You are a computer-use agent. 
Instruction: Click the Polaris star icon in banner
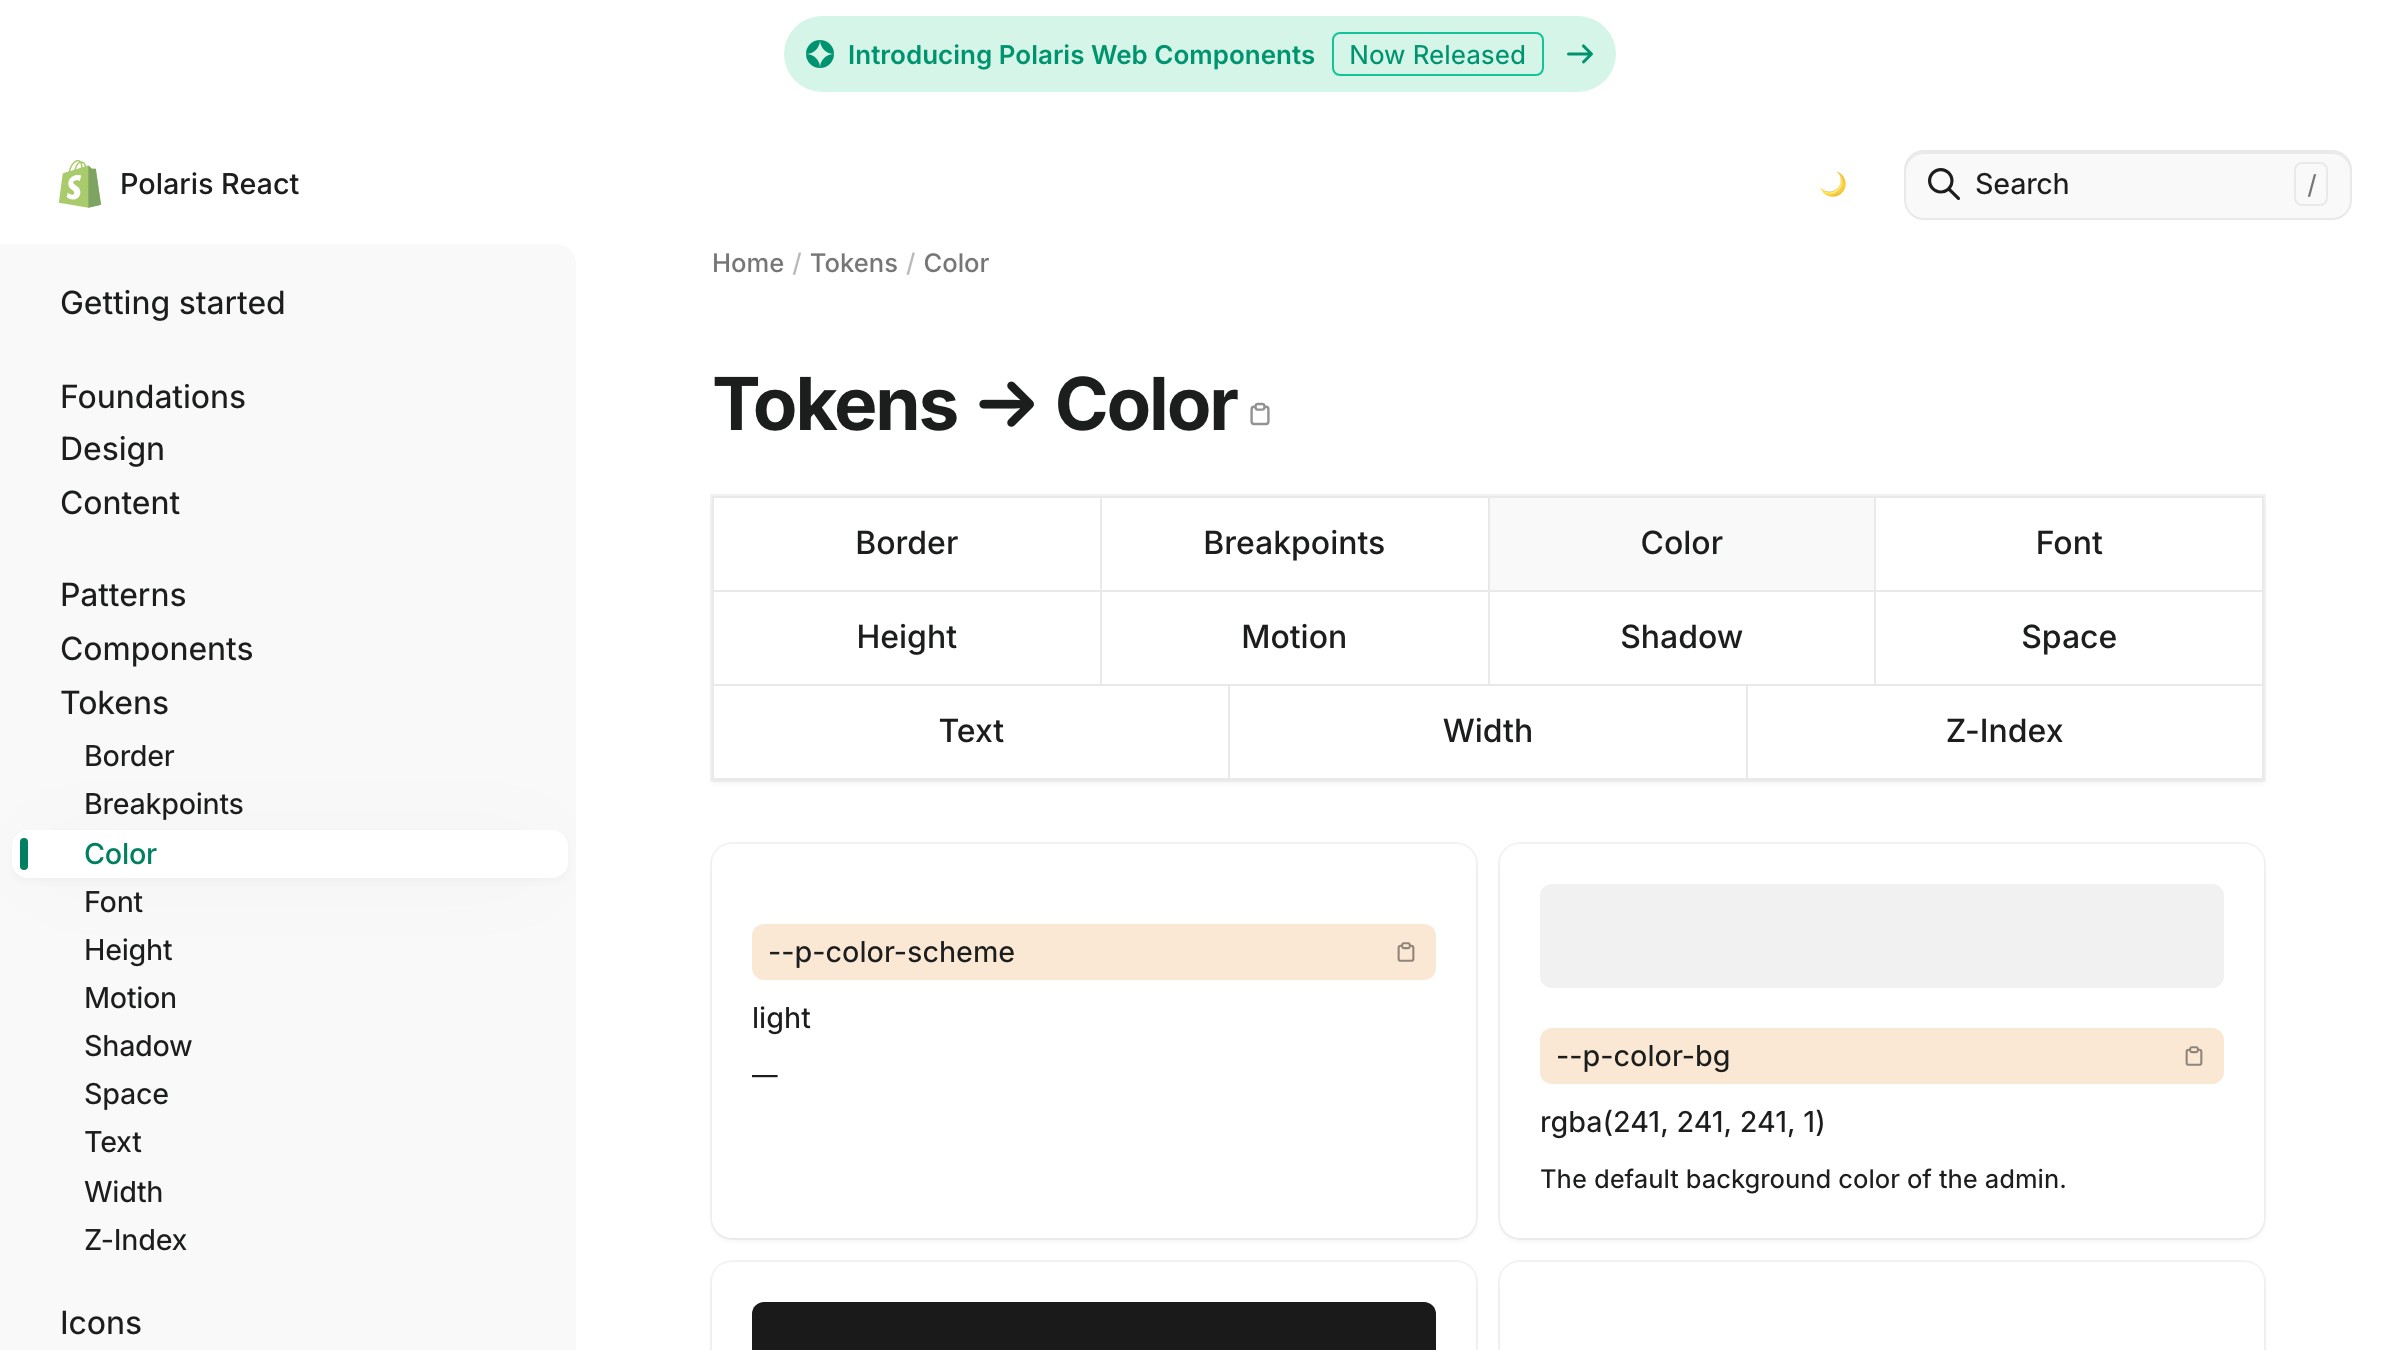point(820,54)
